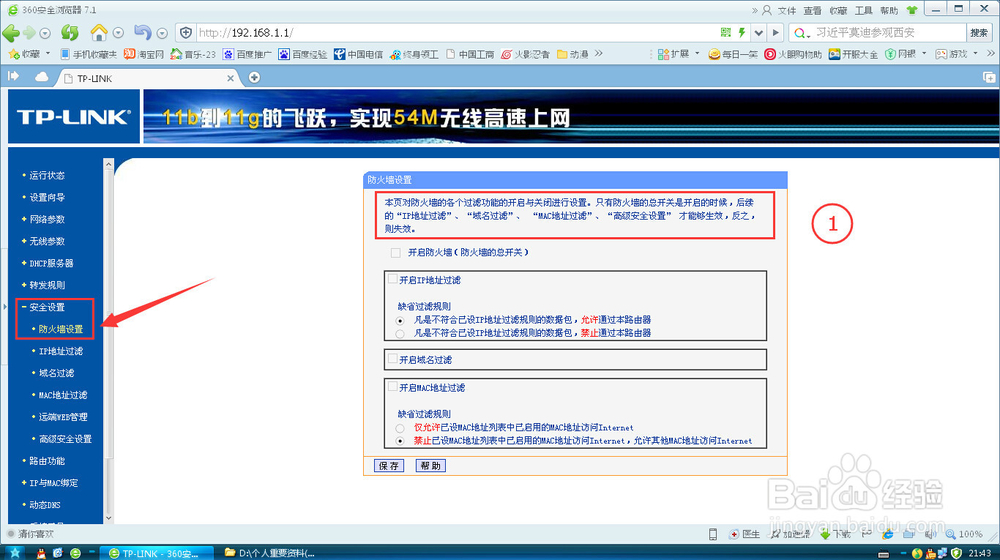Go to the browser home page
This screenshot has width=1000, height=560.
(99, 32)
